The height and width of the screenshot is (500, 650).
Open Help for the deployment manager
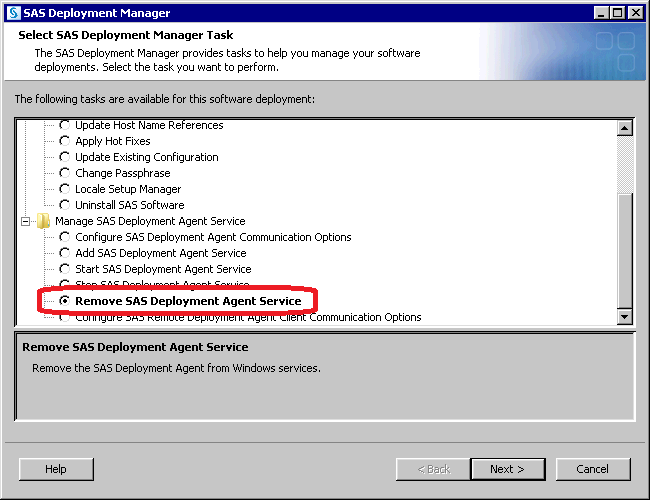56,469
